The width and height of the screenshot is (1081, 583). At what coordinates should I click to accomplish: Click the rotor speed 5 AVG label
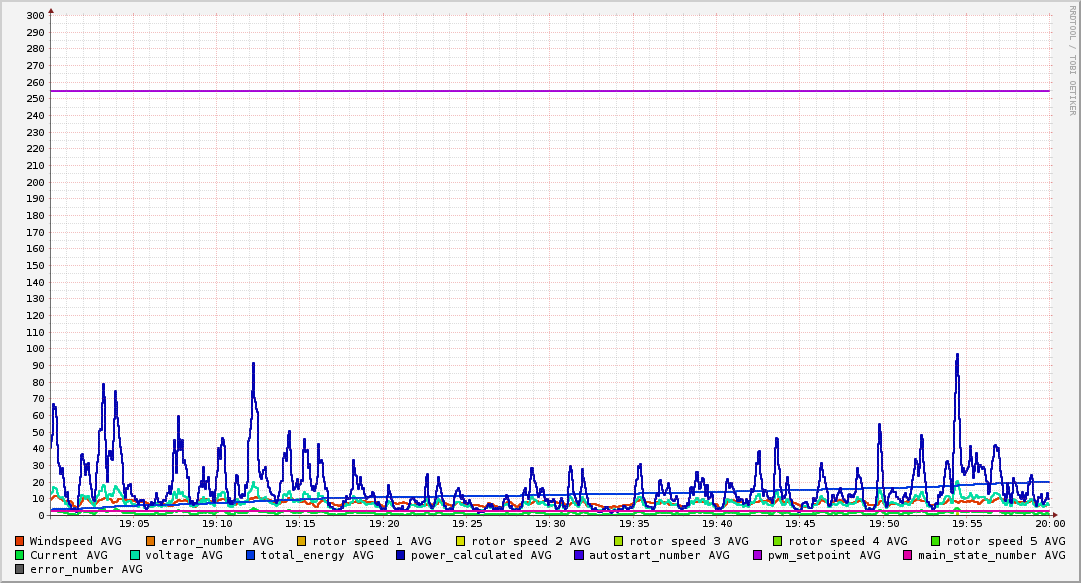(x=1005, y=541)
